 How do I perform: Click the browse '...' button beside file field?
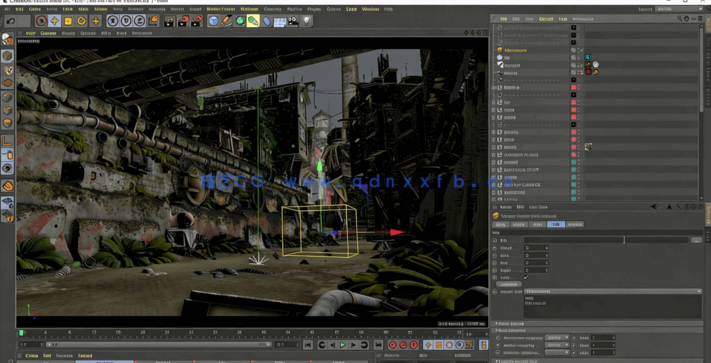tap(696, 240)
